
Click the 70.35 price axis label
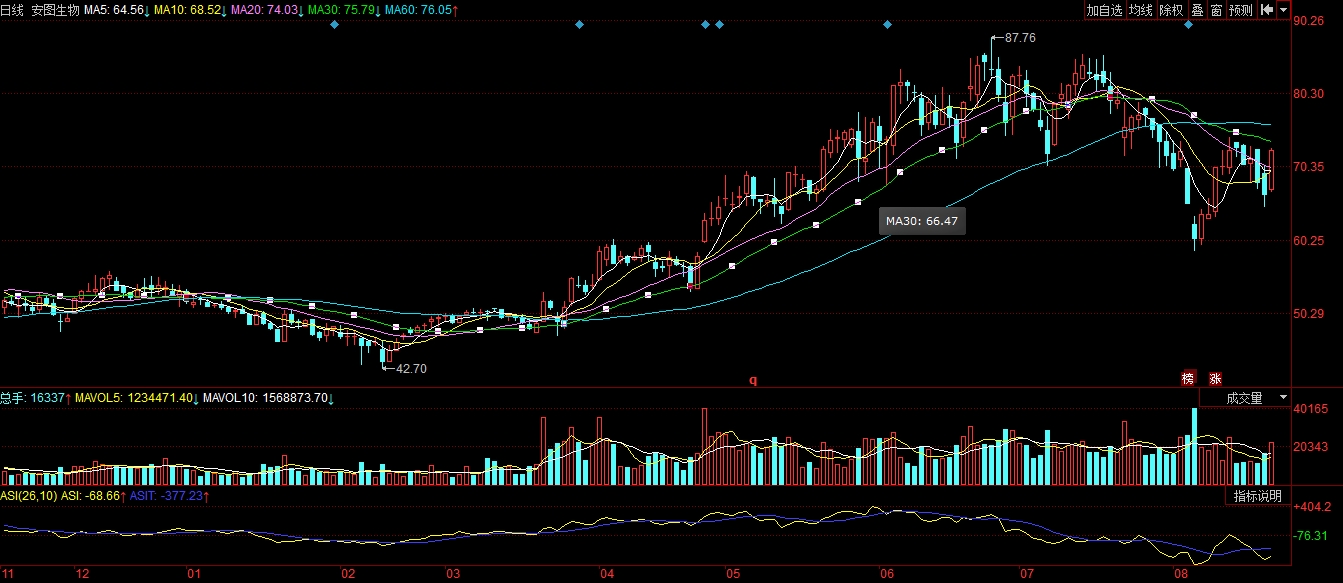click(x=1309, y=167)
